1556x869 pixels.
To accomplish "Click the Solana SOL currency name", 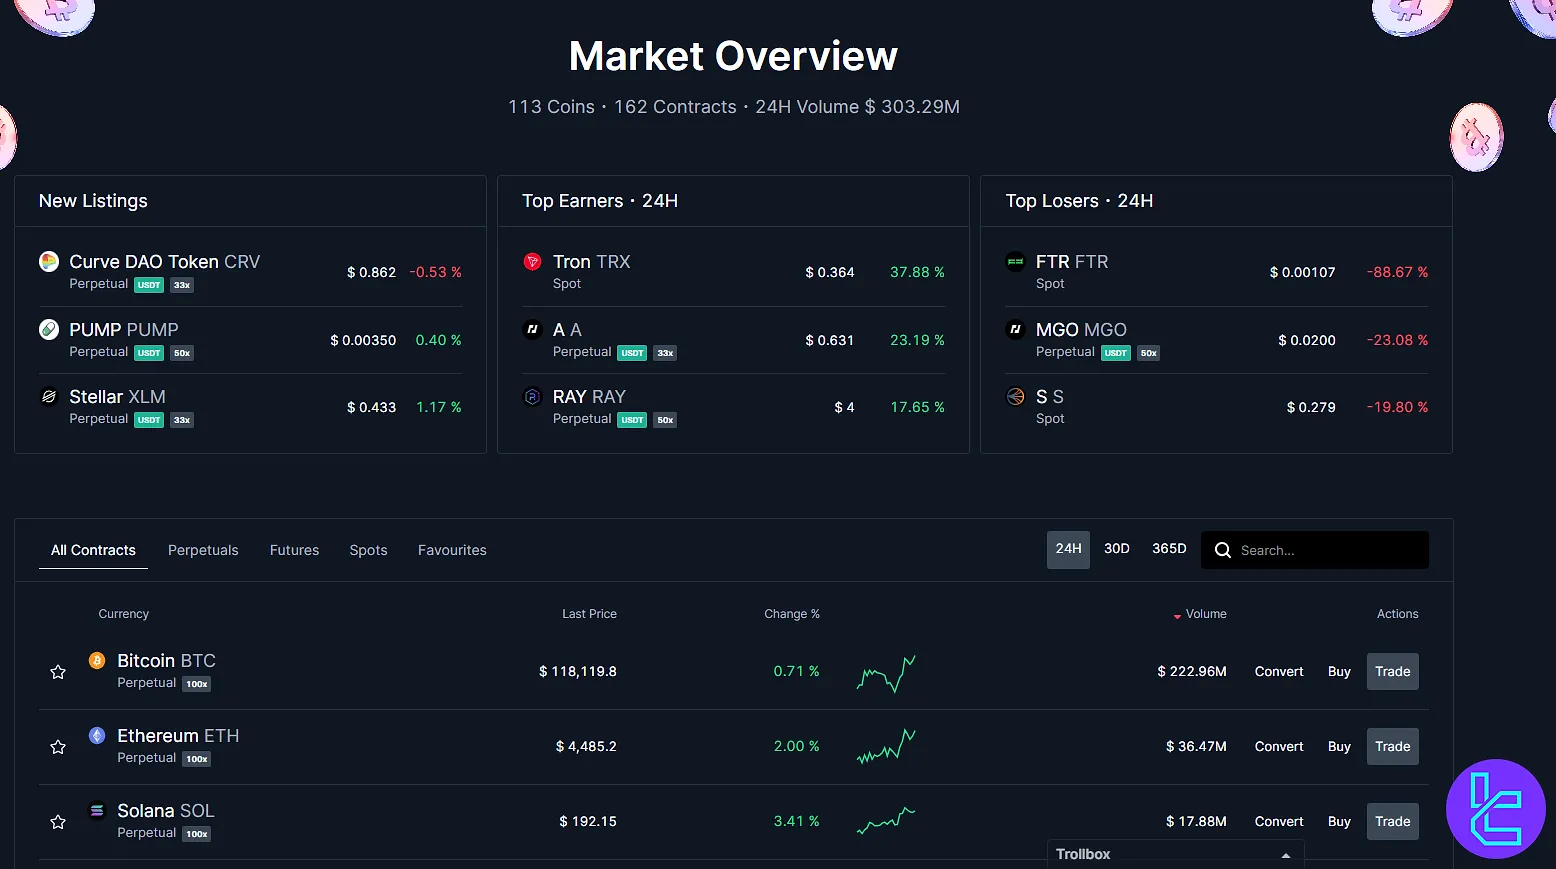I will pos(166,811).
